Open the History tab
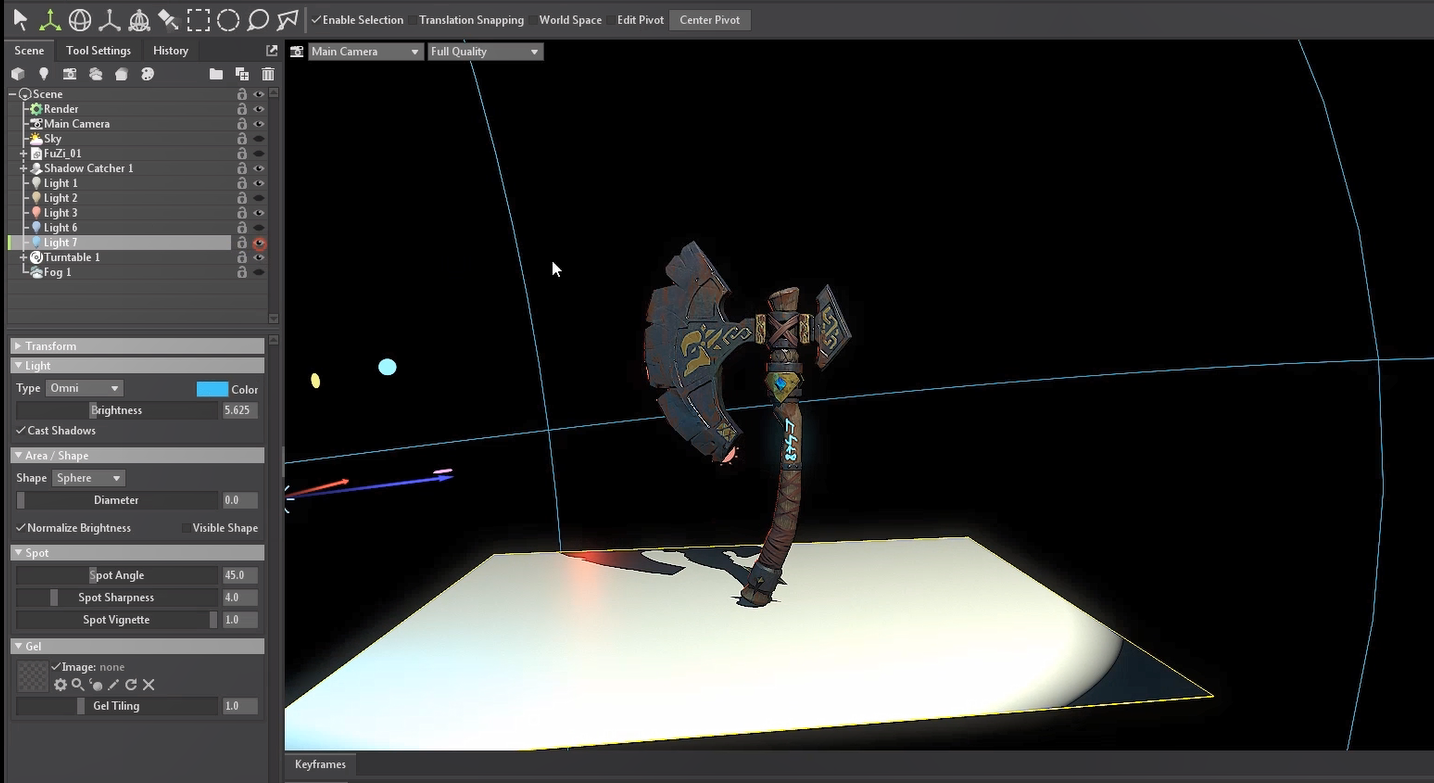1434x783 pixels. click(170, 51)
